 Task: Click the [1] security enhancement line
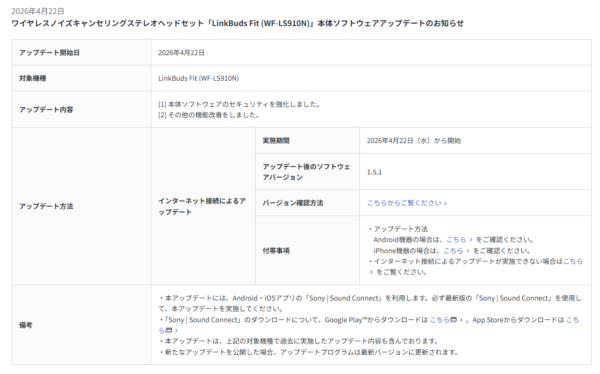point(239,104)
